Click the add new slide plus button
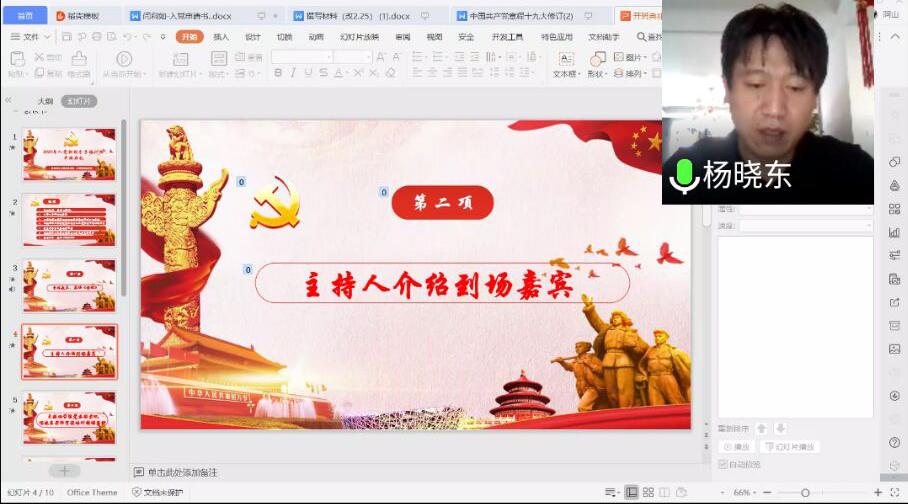Viewport: 908px width, 504px height. pos(64,470)
